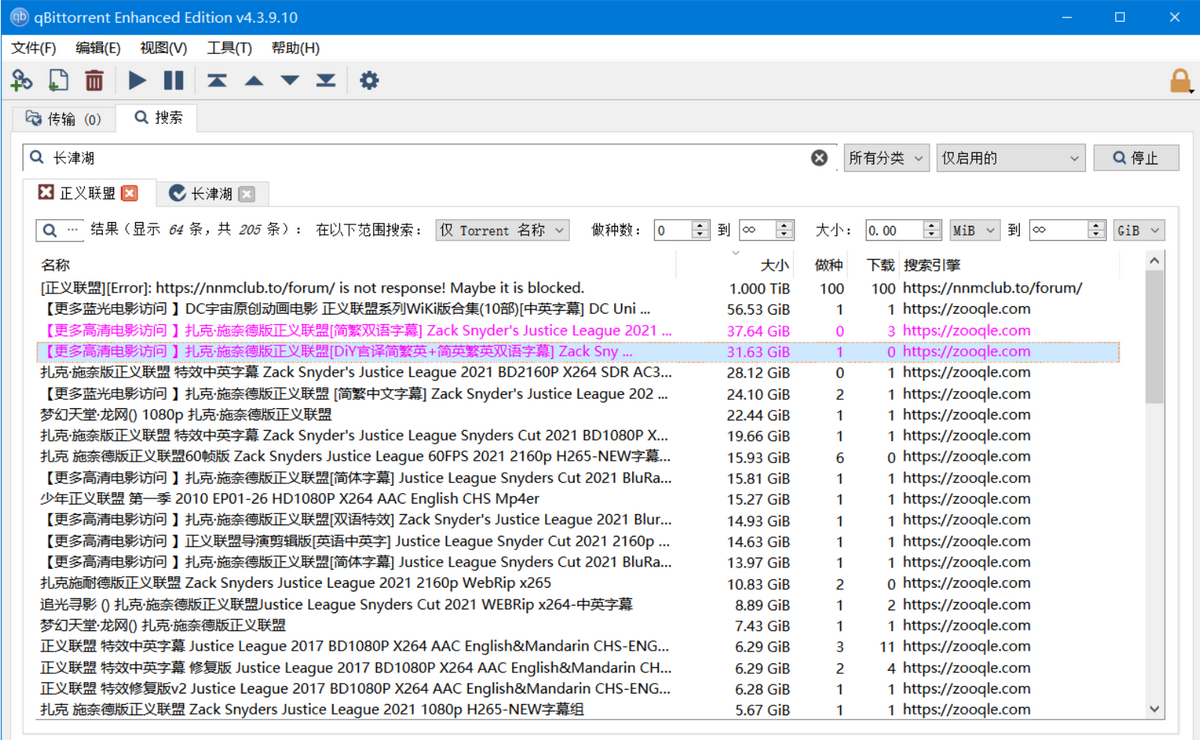Viewport: 1200px width, 740px height.
Task: Click the add torrent link icon
Action: tap(21, 80)
